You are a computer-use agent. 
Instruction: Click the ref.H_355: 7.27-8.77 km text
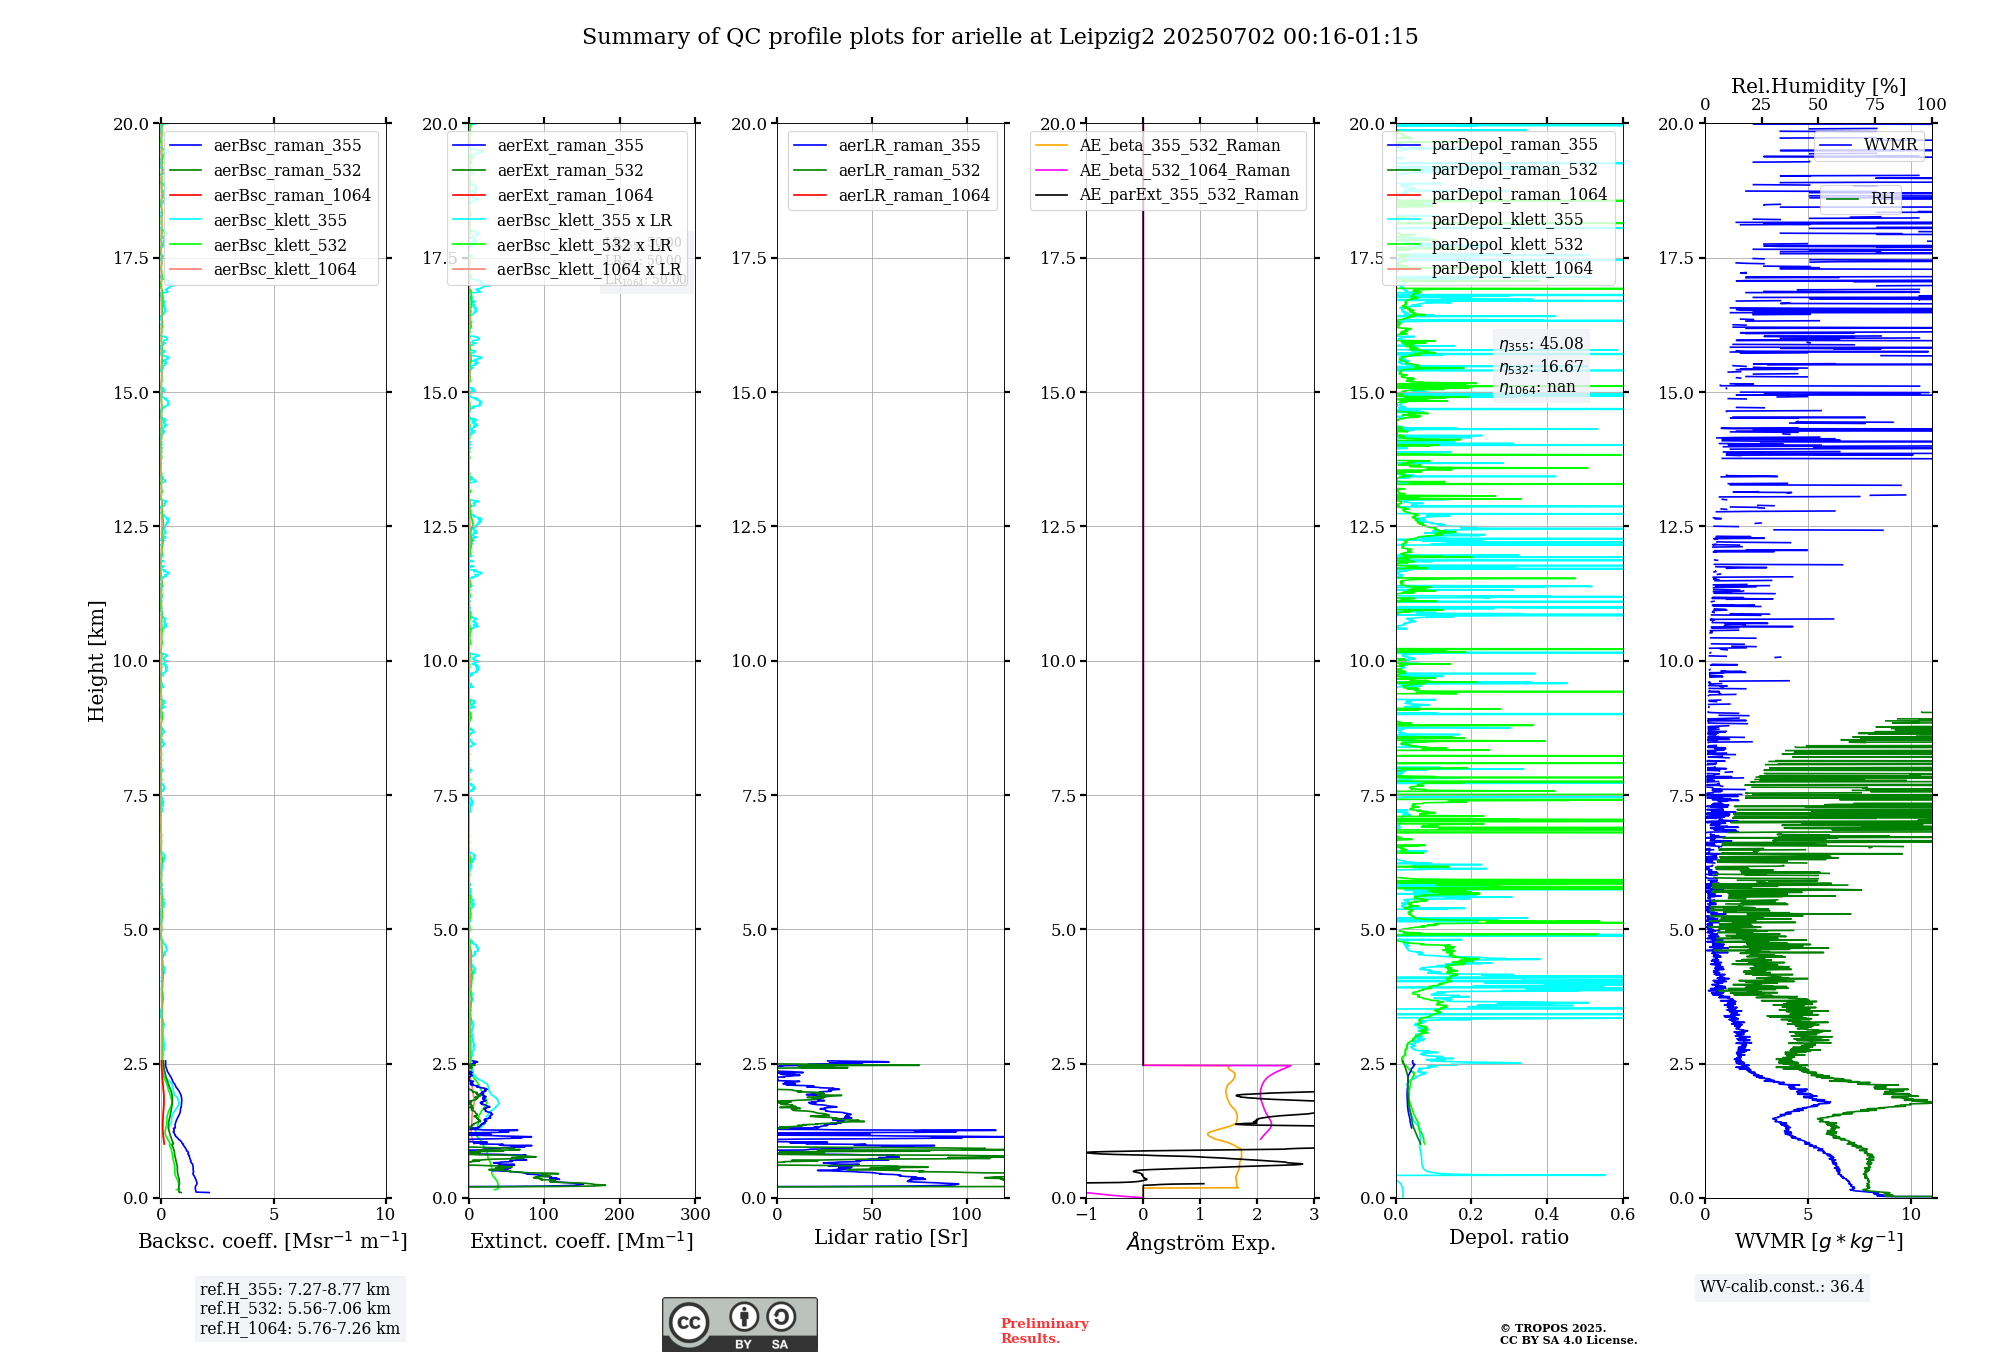tap(295, 1290)
